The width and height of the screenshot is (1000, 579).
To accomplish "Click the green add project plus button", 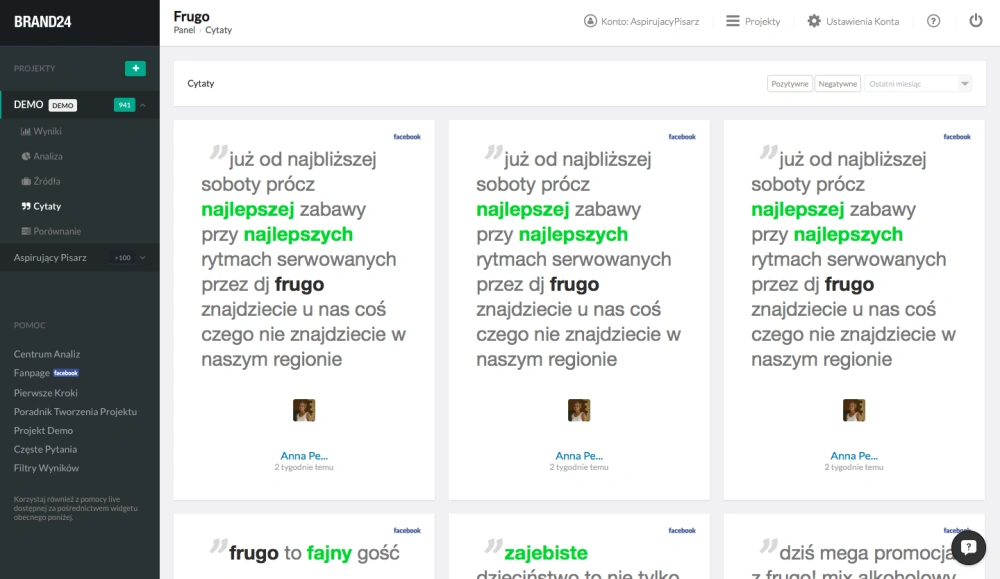I will 135,69.
